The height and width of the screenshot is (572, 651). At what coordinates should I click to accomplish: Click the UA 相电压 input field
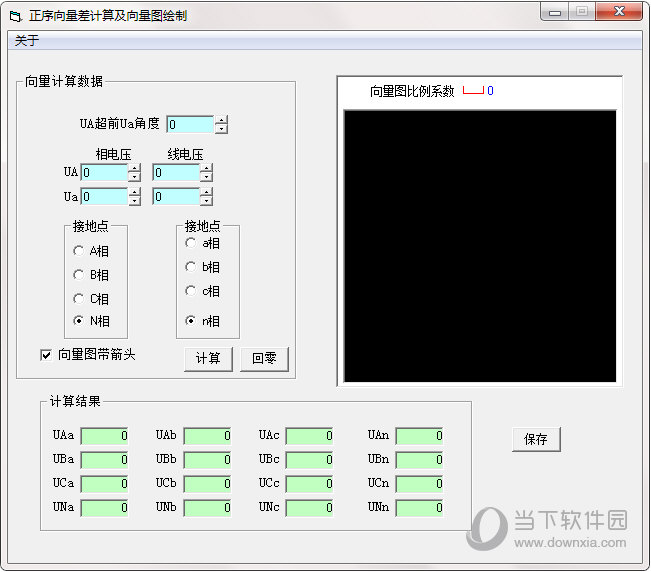(104, 172)
